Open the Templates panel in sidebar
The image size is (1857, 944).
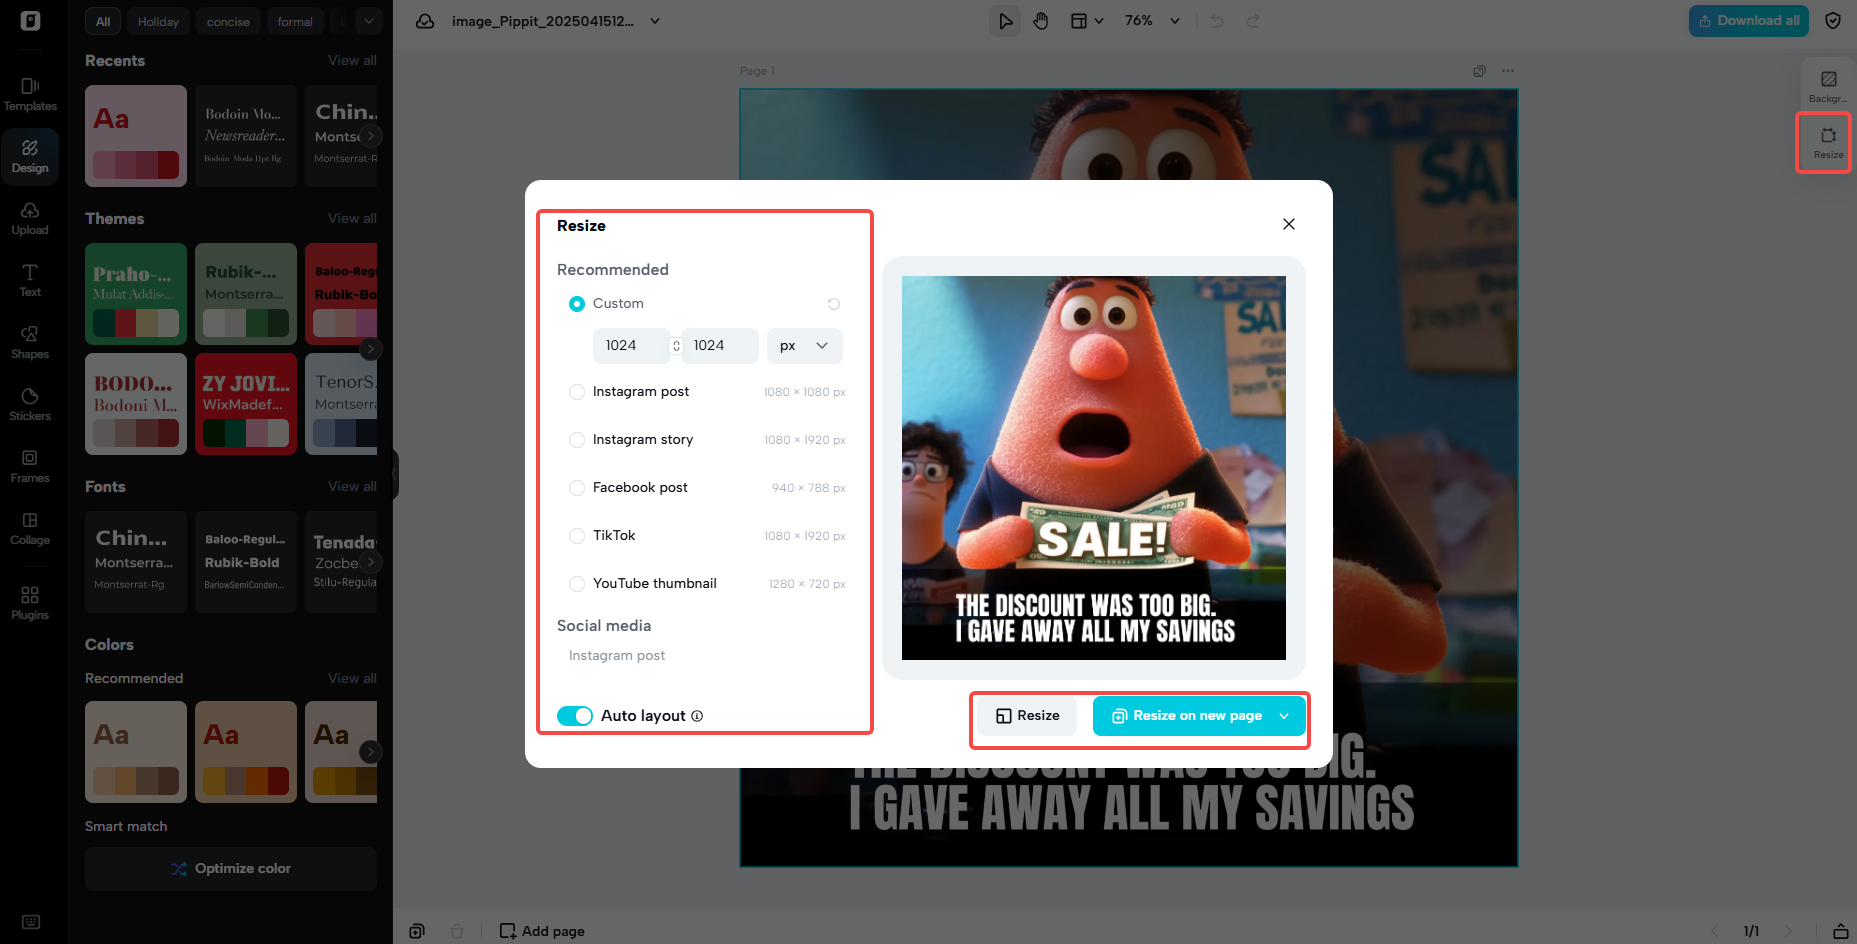click(30, 94)
